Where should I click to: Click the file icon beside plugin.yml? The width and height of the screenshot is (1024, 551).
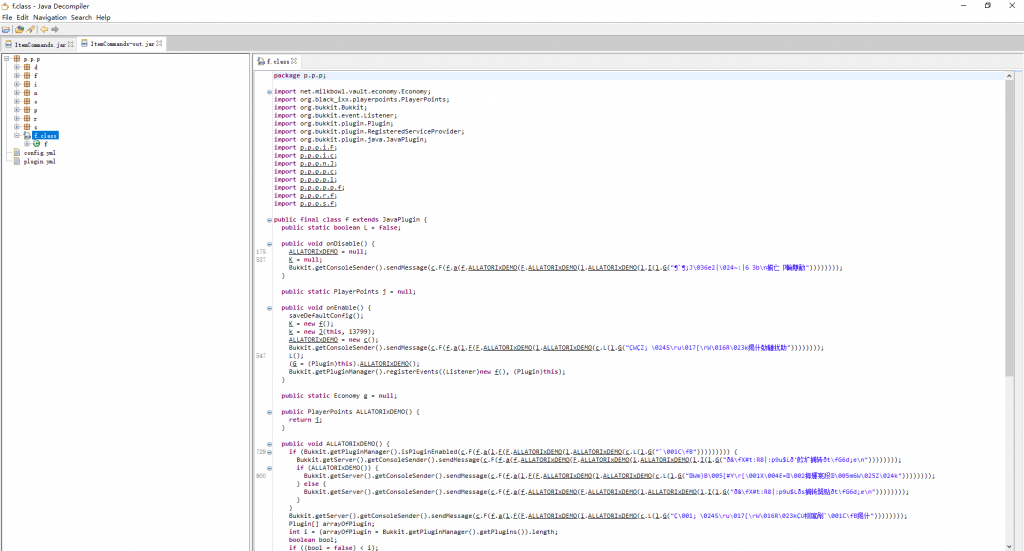pyautogui.click(x=18, y=161)
